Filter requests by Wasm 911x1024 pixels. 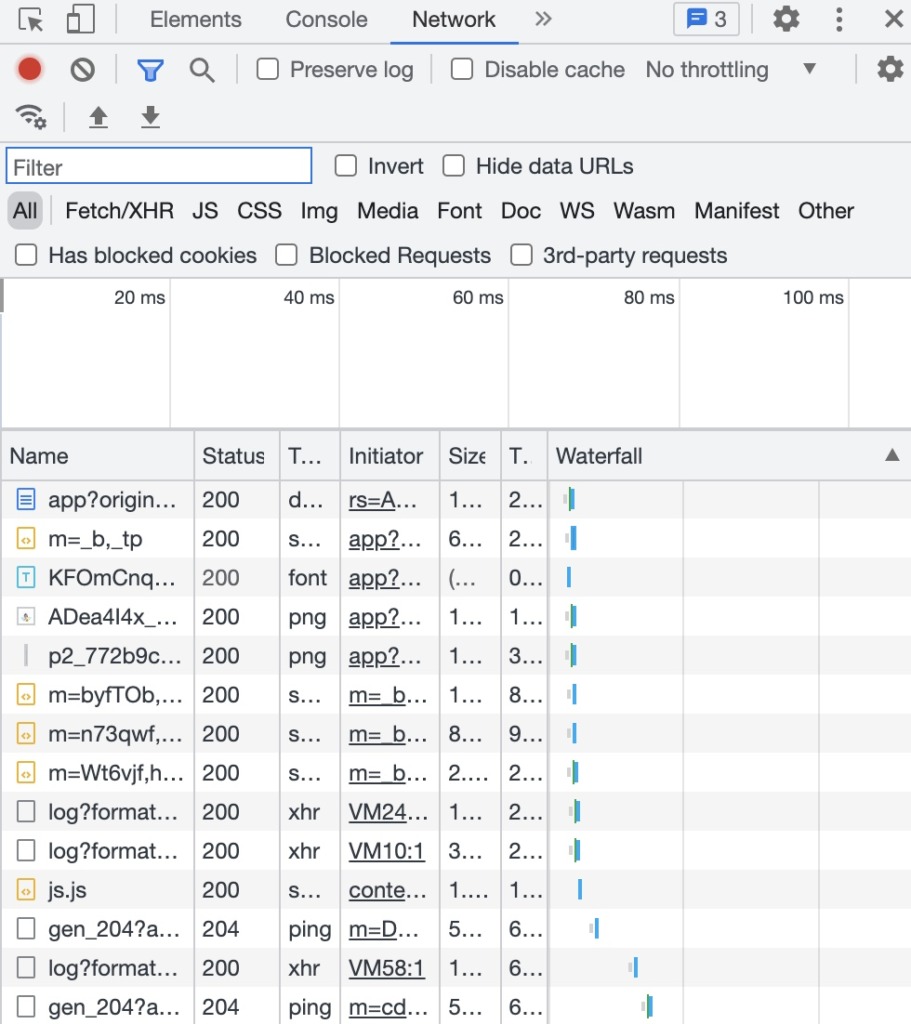pos(644,211)
